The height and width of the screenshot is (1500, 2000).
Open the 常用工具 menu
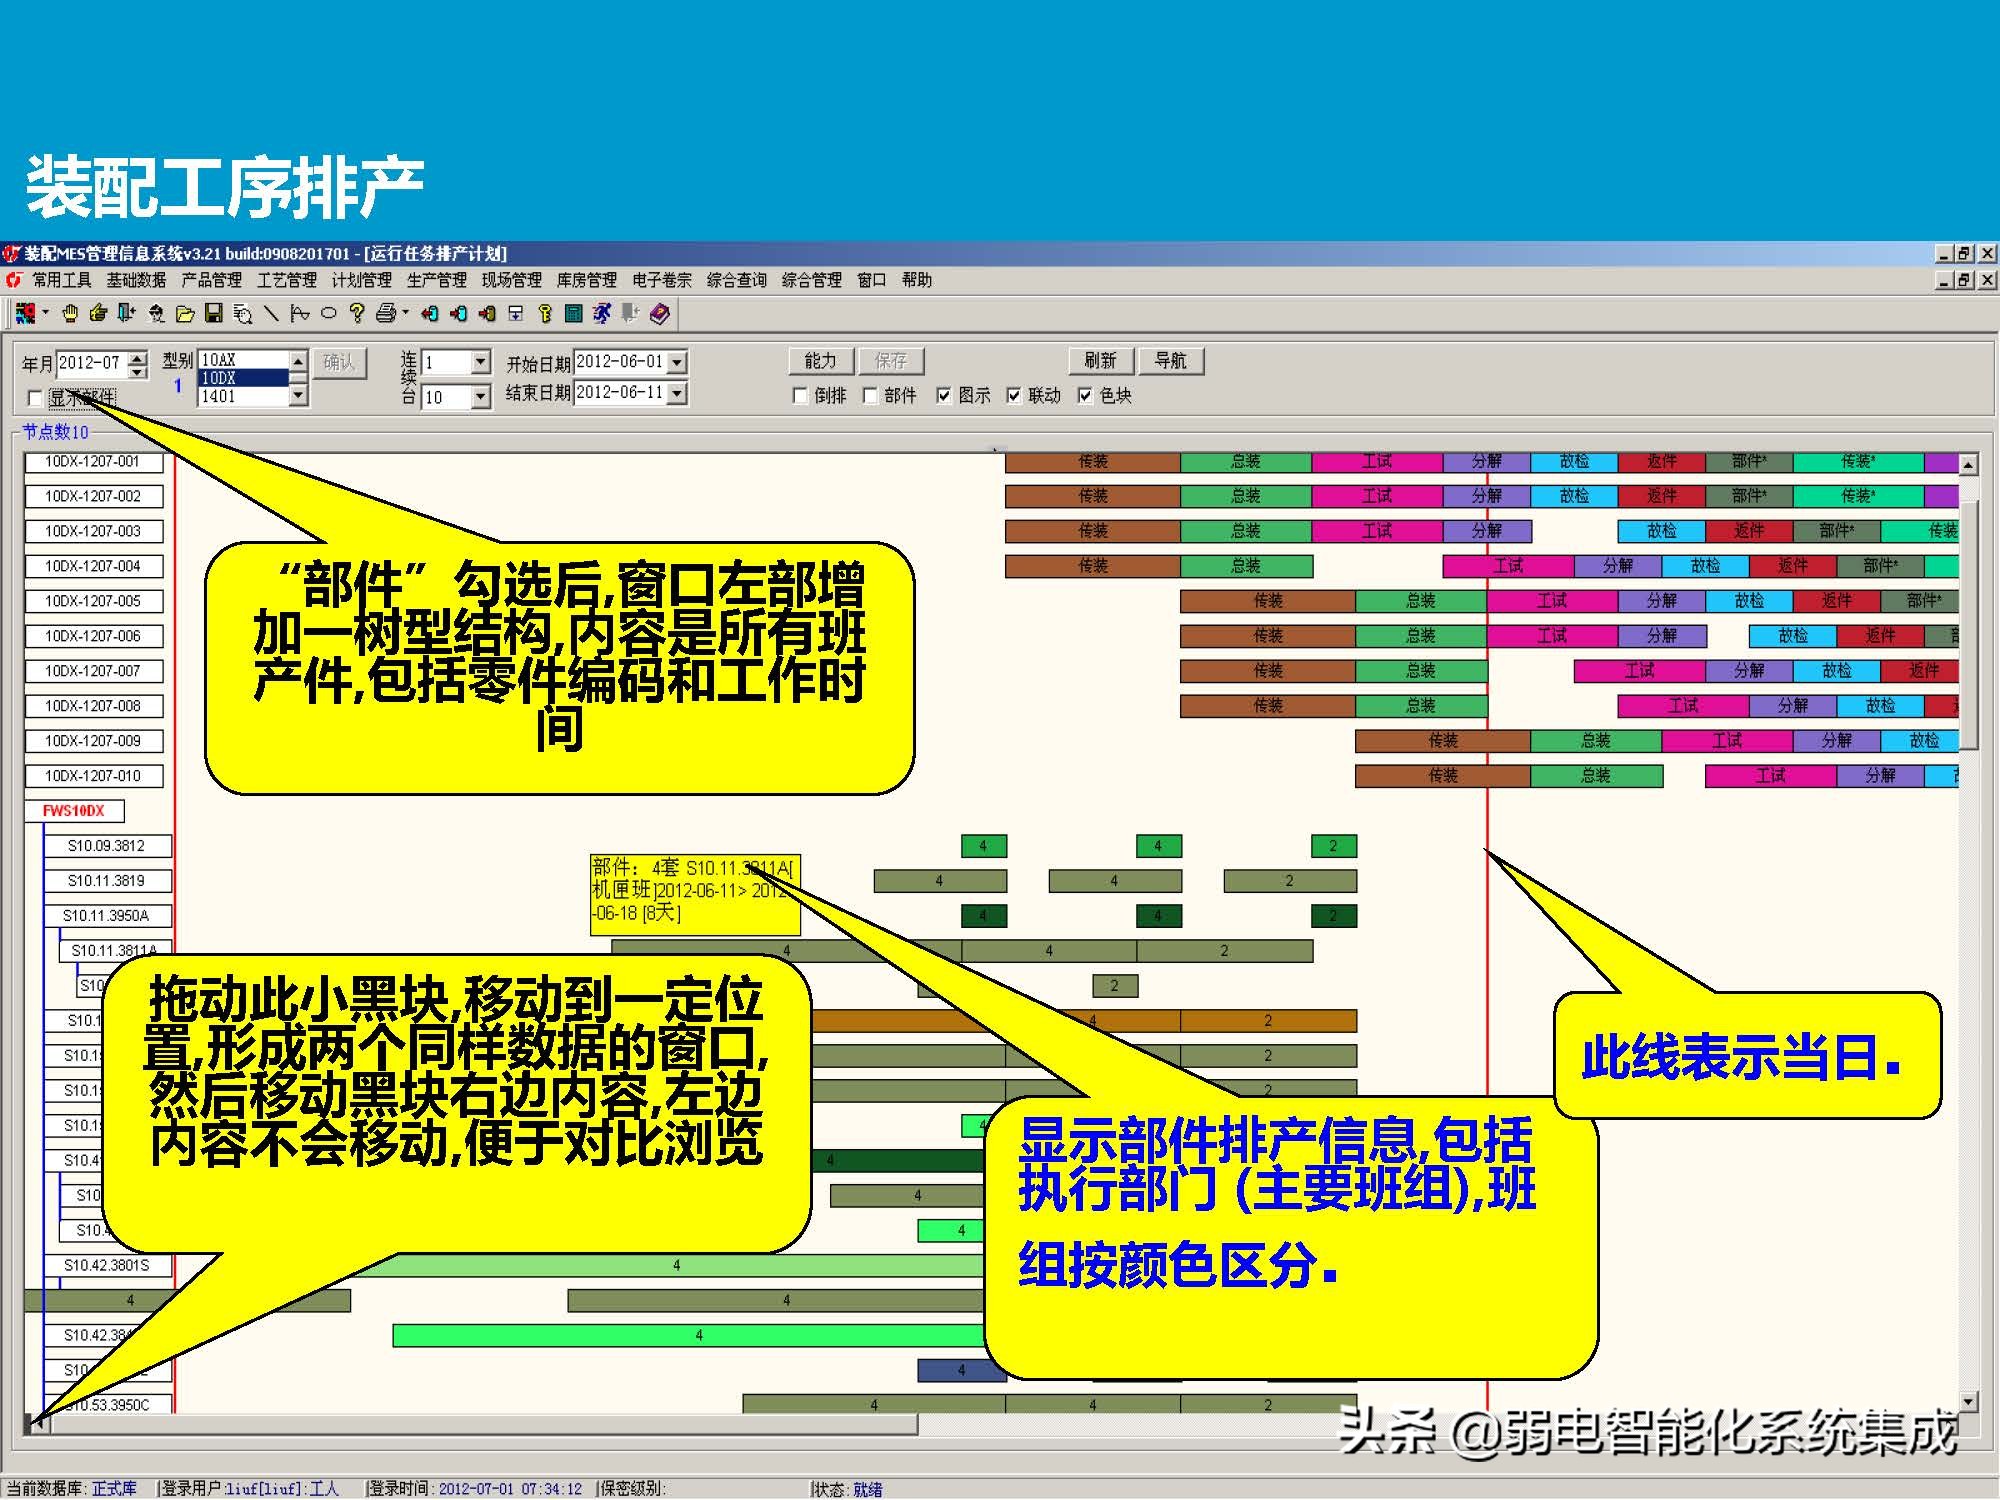(x=61, y=281)
